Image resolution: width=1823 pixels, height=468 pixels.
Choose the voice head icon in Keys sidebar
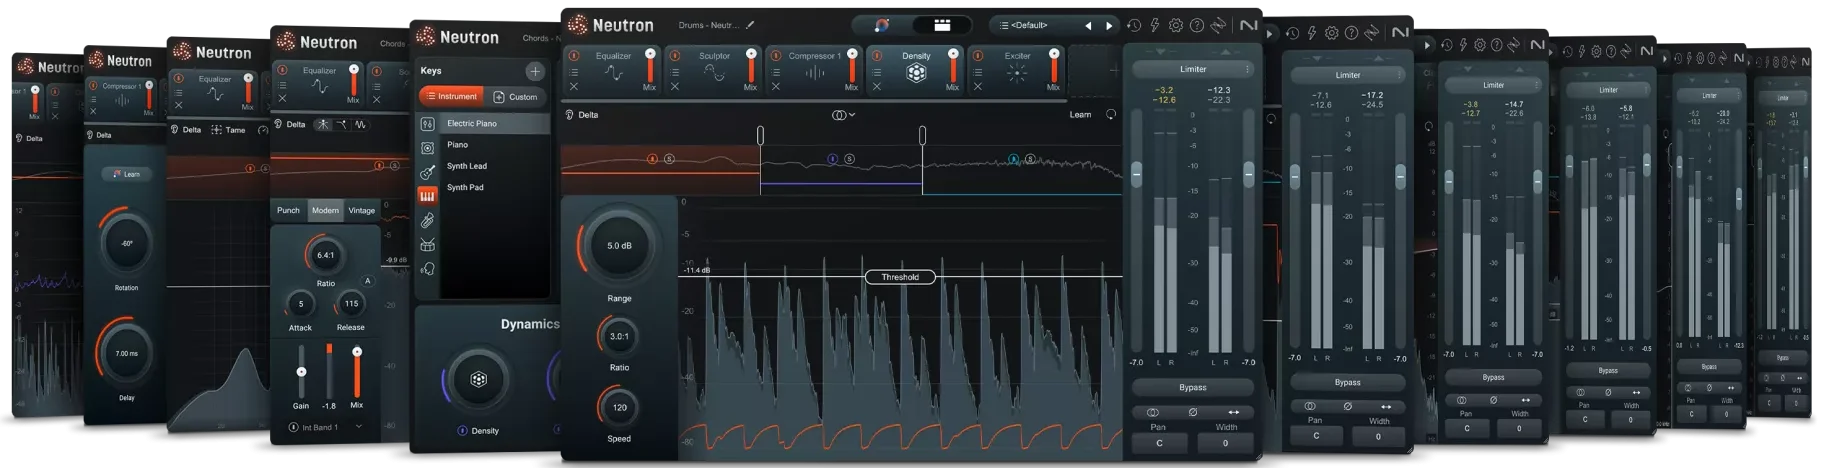point(427,269)
